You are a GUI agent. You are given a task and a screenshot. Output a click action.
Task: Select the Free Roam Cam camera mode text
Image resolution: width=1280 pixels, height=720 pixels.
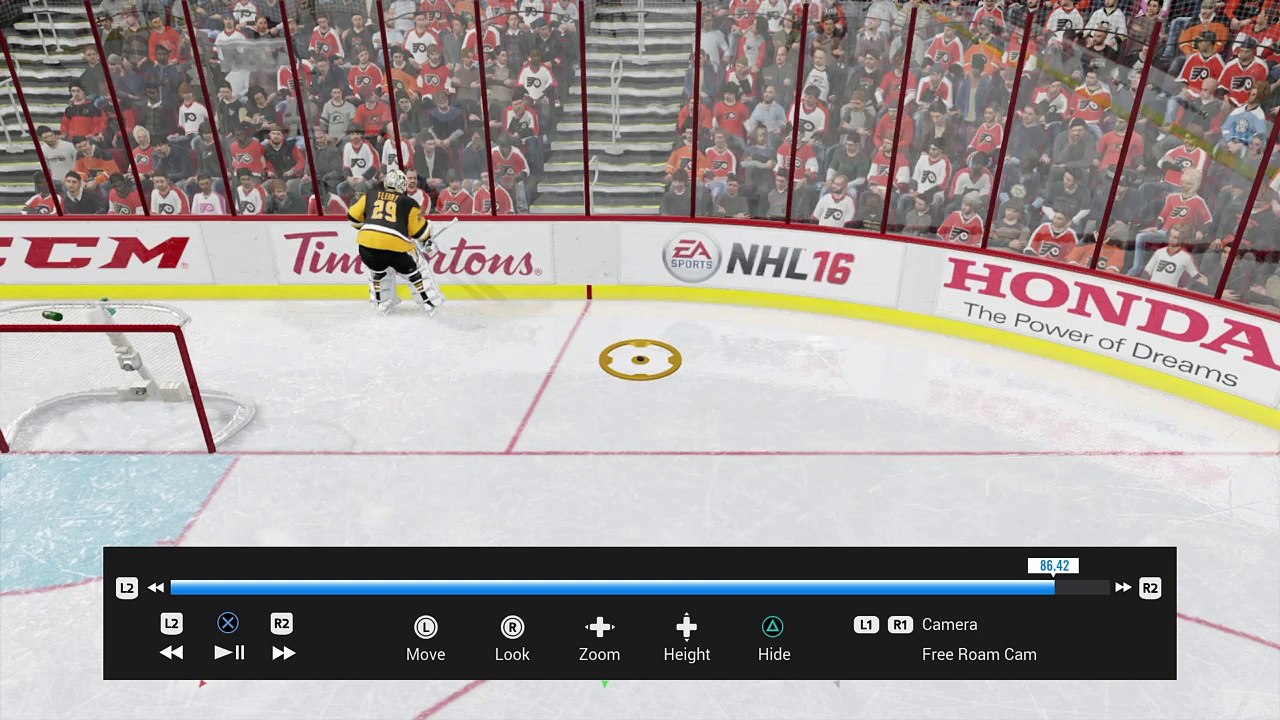click(979, 654)
